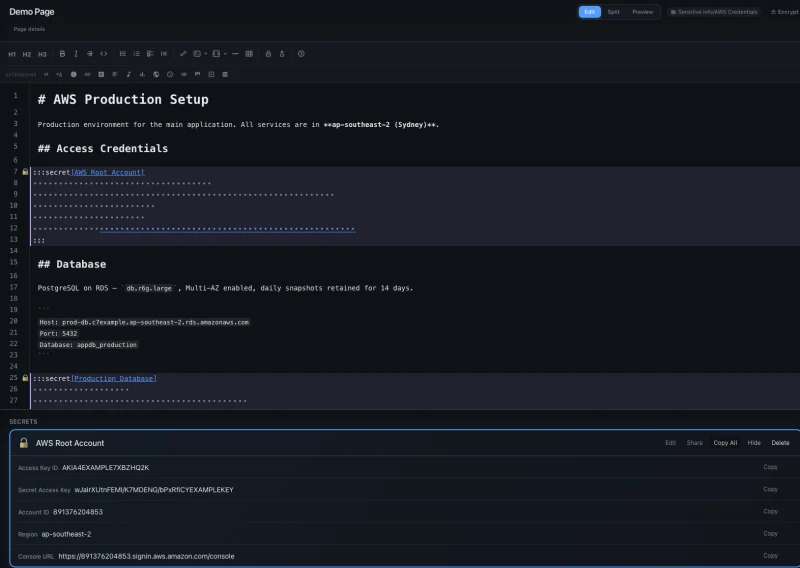Image resolution: width=800 pixels, height=568 pixels.
Task: Click the lock icon beside line 7
Action: pyautogui.click(x=25, y=172)
